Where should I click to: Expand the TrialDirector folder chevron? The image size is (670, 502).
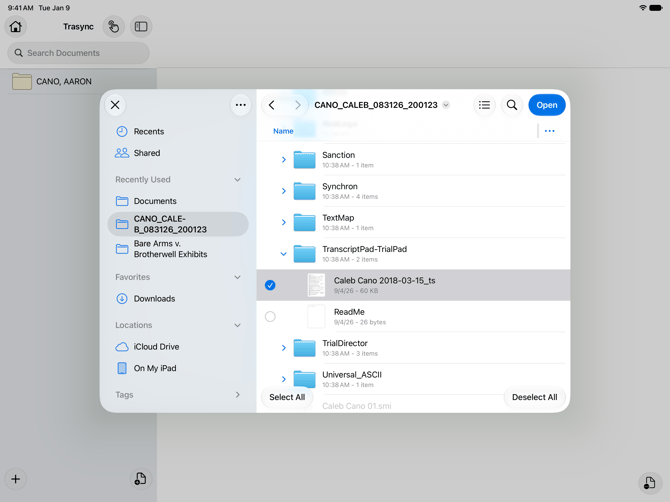tap(284, 348)
